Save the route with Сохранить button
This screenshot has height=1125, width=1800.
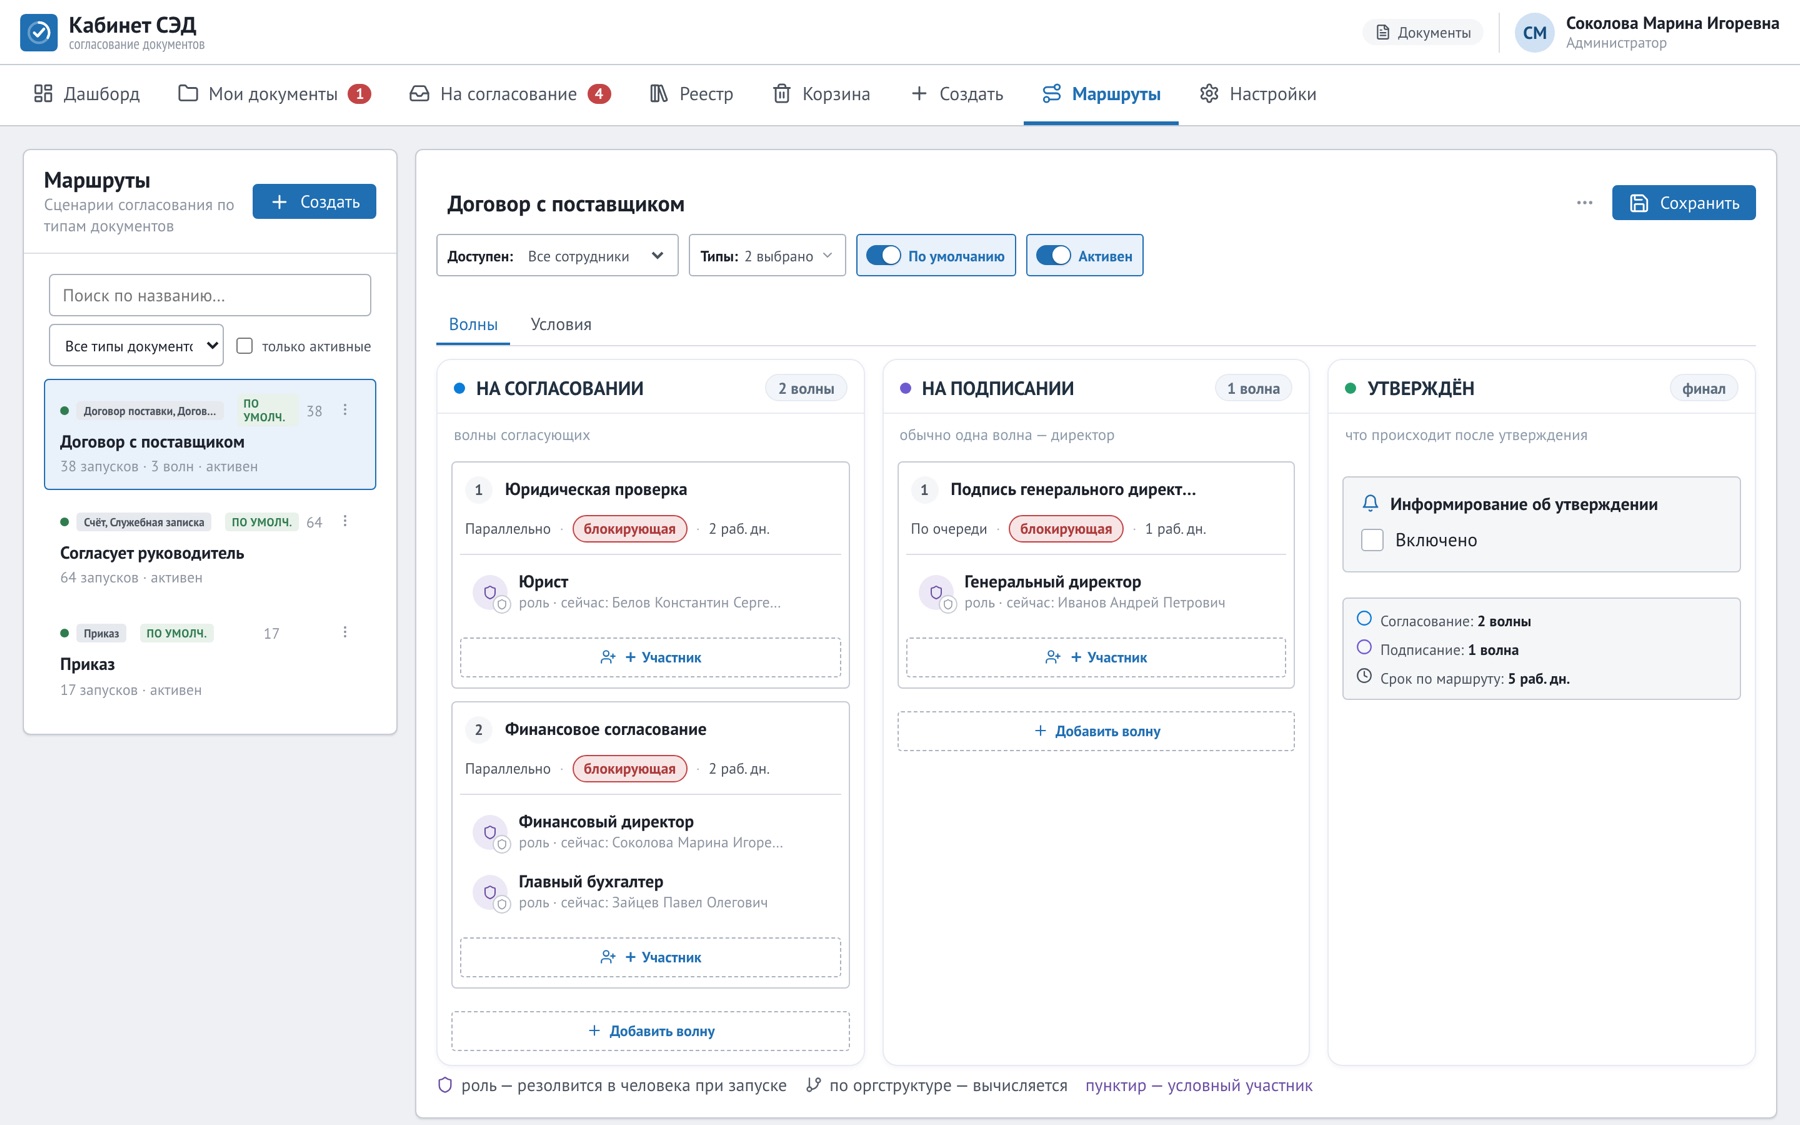(1683, 203)
